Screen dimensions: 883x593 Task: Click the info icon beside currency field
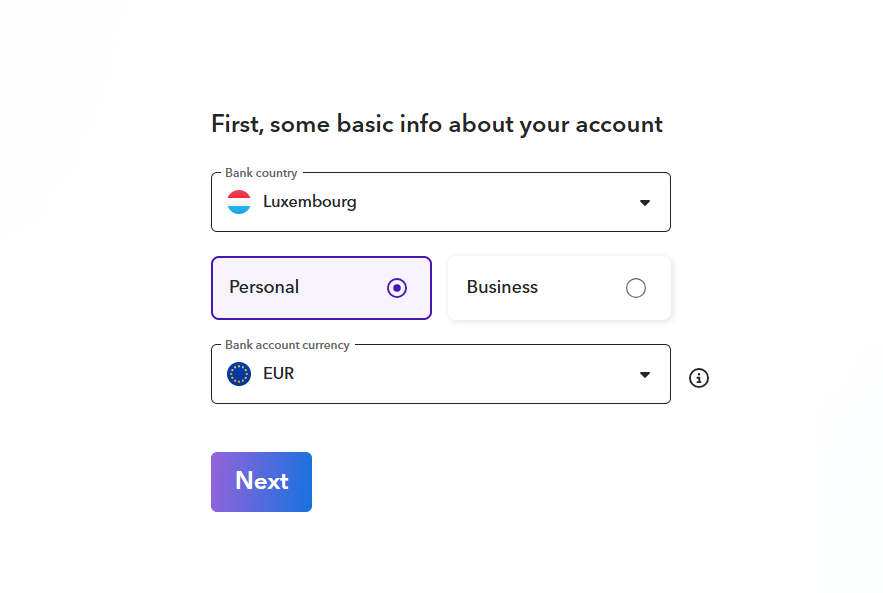click(699, 378)
